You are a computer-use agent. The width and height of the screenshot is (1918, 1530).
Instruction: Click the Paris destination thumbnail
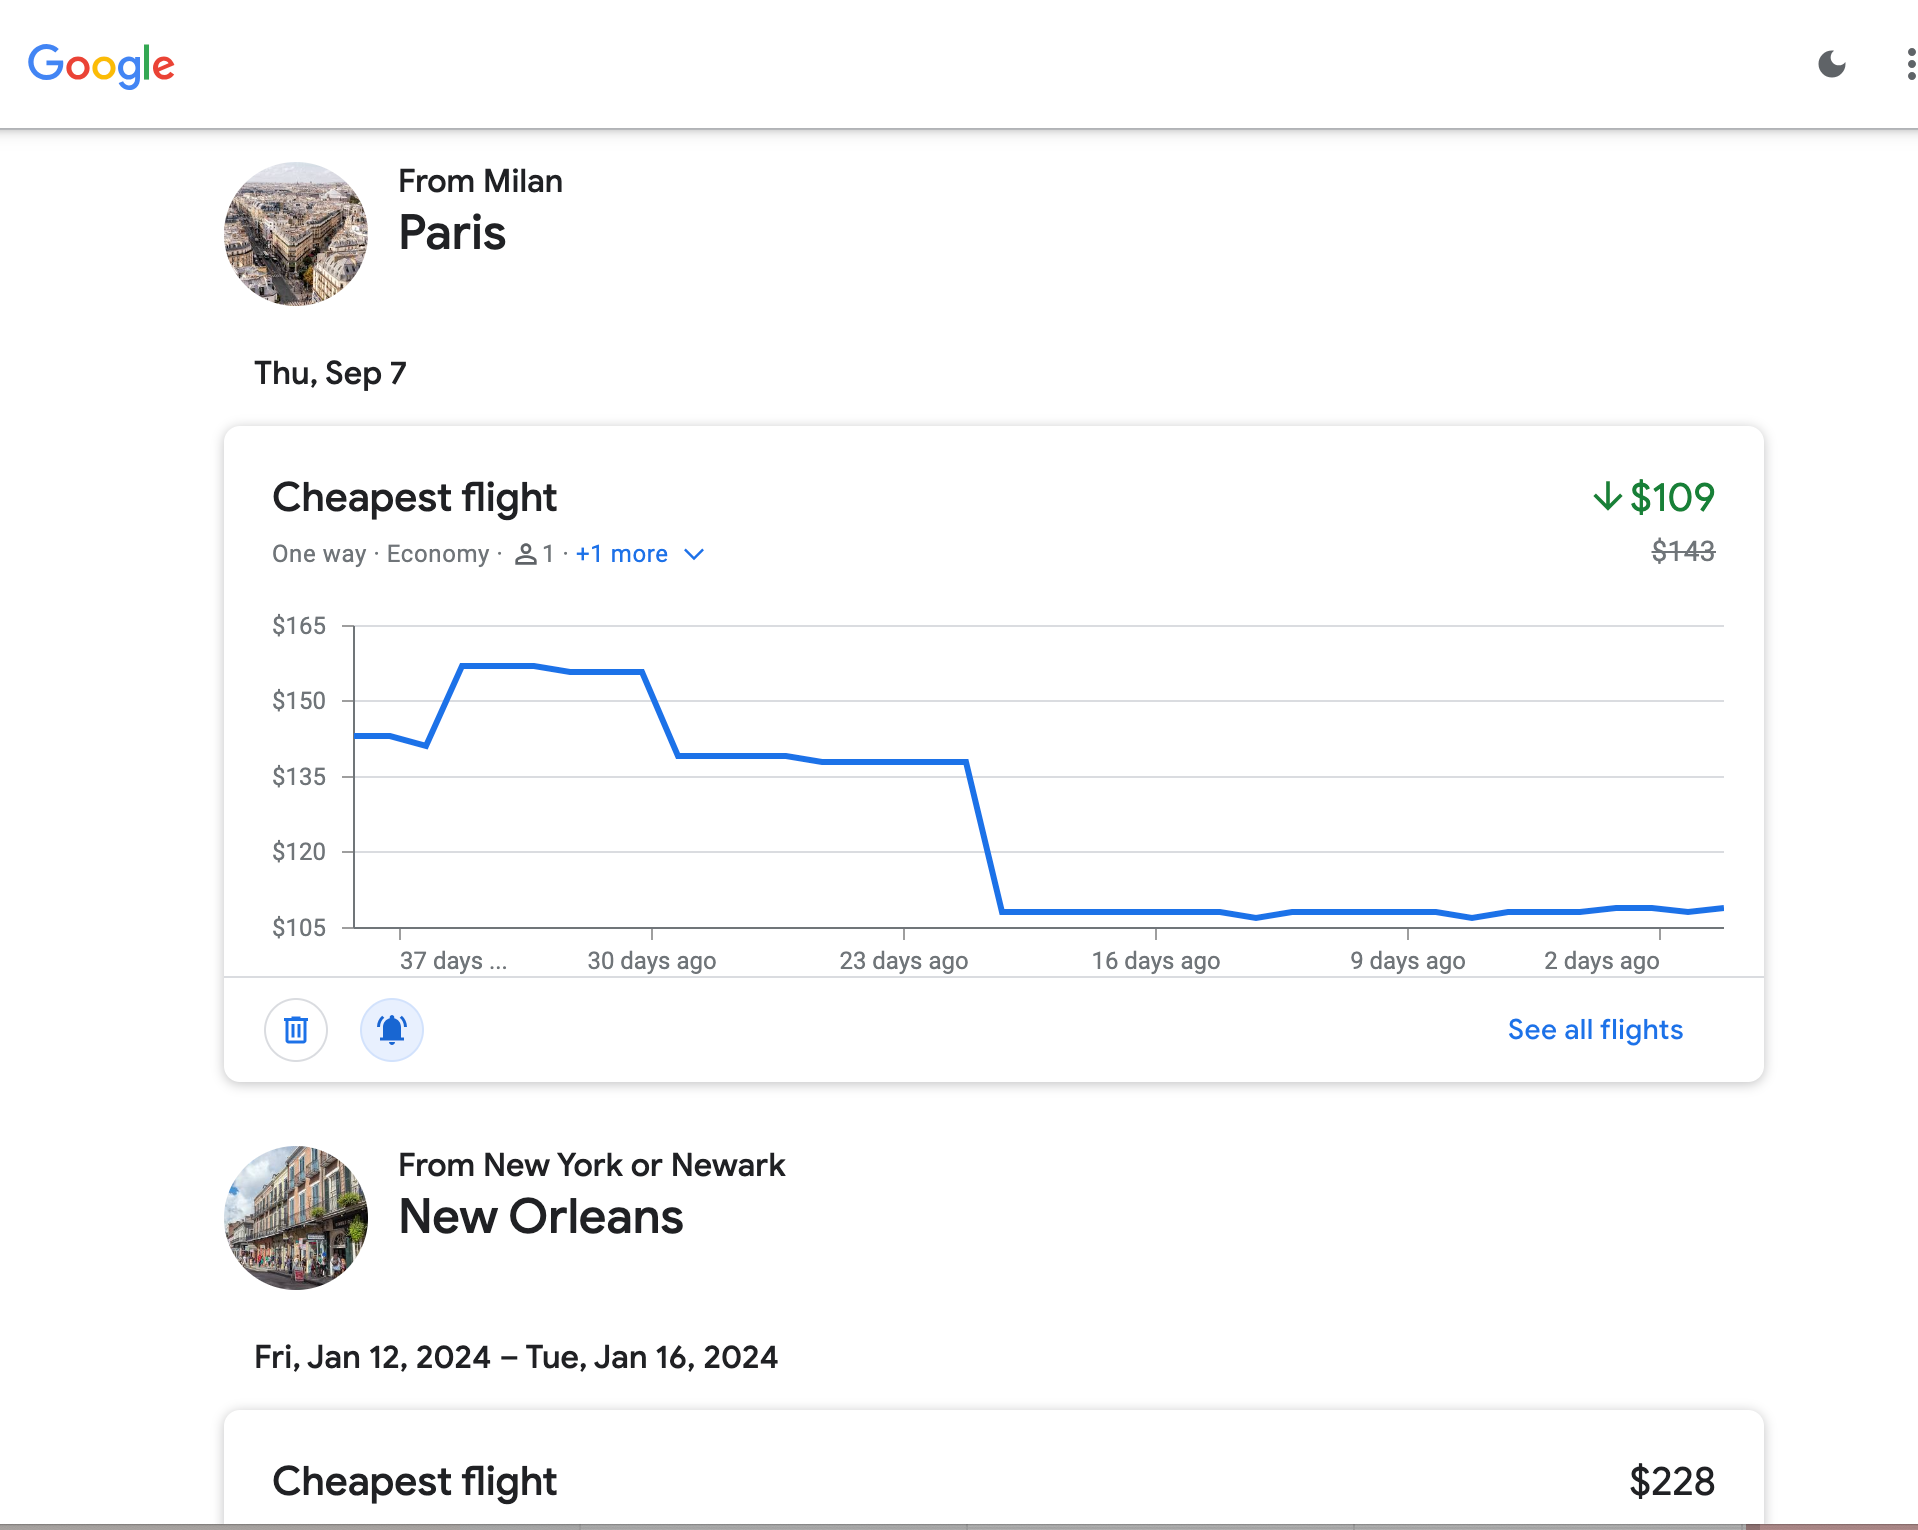[296, 234]
